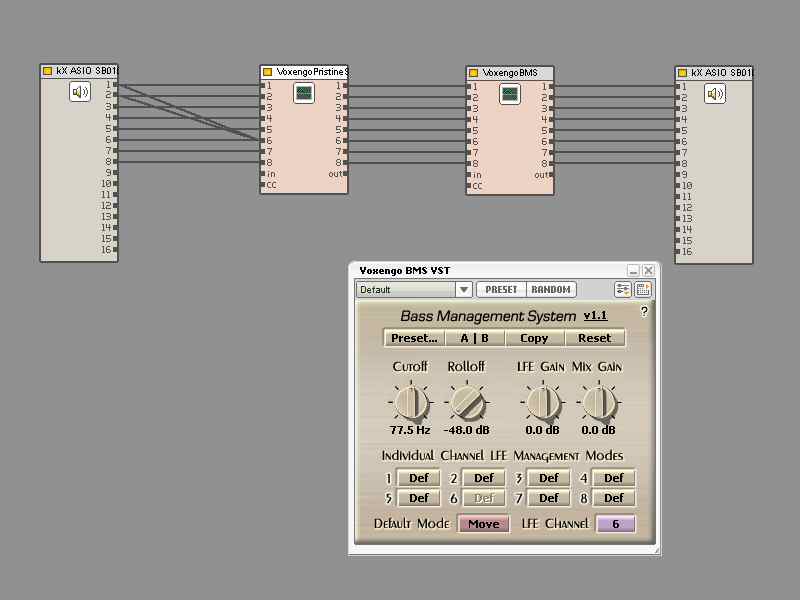This screenshot has height=600, width=800.
Task: Click channel 2 Def mode button
Action: pos(484,478)
